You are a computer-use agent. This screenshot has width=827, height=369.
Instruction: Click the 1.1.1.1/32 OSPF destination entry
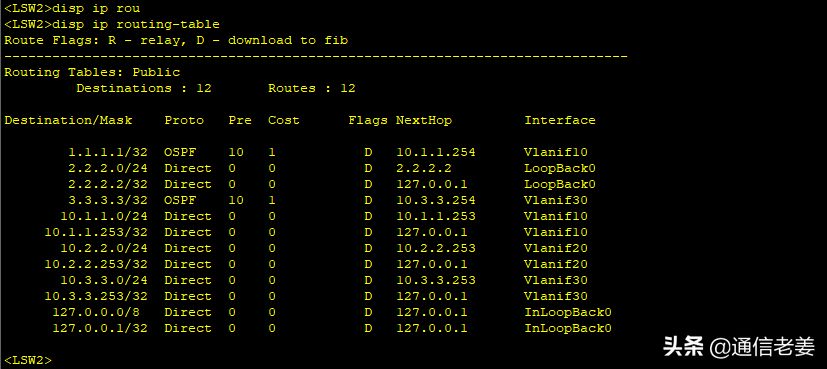(108, 152)
